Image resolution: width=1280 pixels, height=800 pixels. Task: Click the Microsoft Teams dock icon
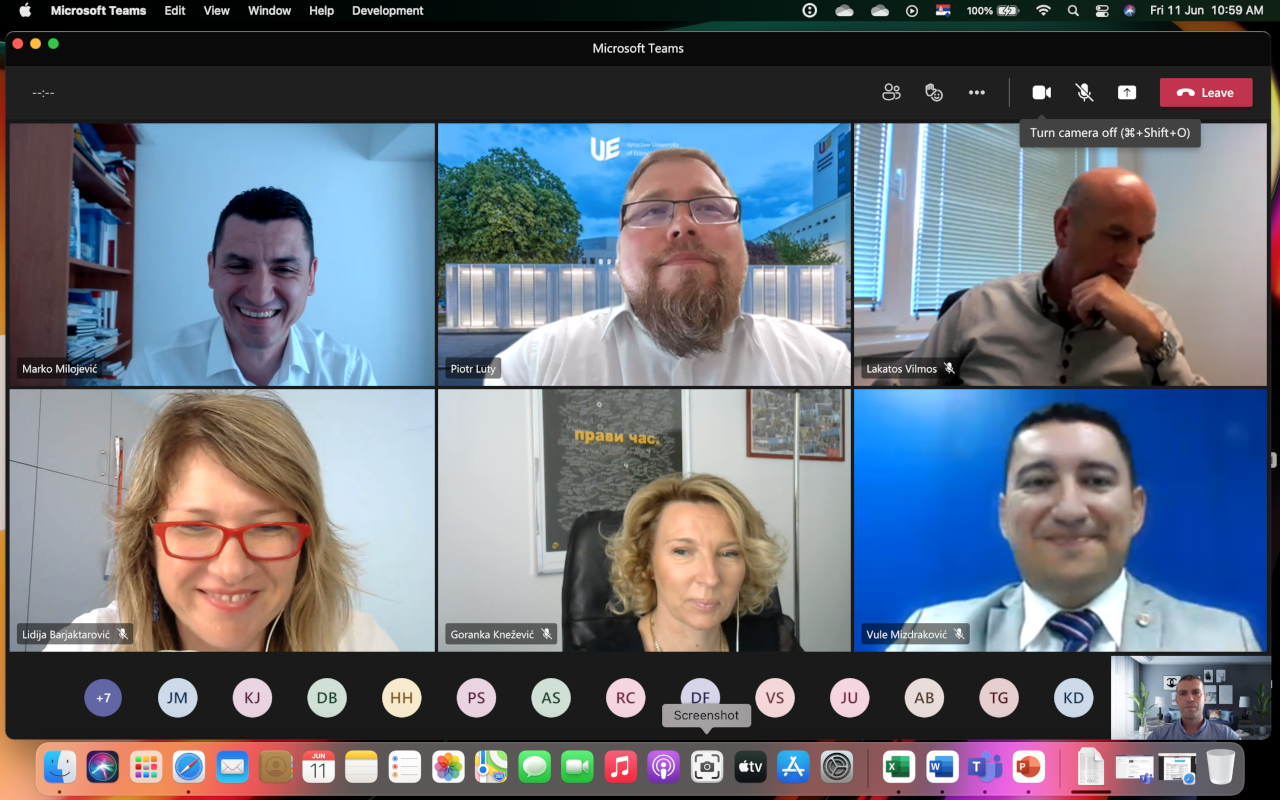(985, 767)
